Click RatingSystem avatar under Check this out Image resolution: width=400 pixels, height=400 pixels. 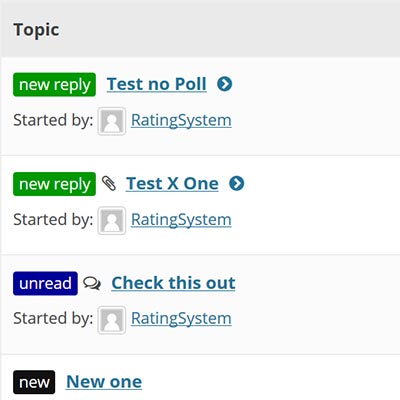click(x=112, y=320)
